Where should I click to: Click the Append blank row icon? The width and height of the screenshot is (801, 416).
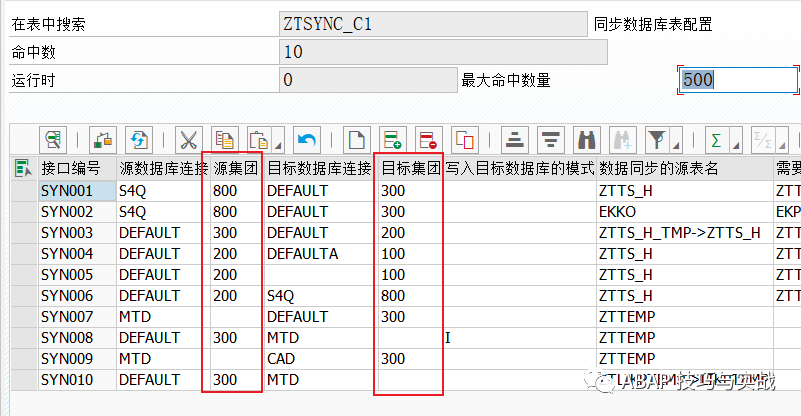[357, 140]
